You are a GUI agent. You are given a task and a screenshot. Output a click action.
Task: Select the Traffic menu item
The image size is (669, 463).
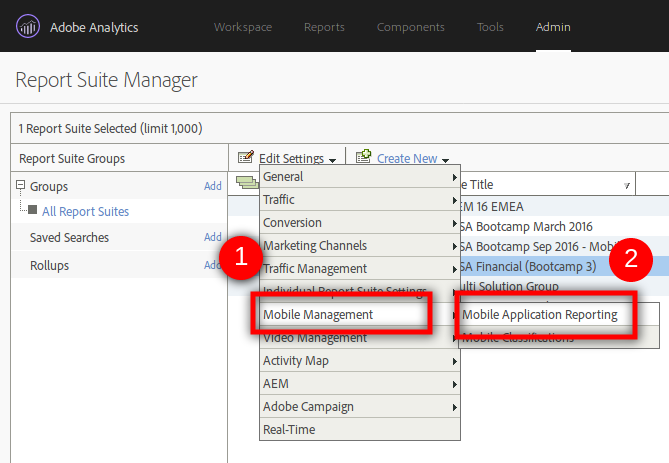tap(360, 199)
